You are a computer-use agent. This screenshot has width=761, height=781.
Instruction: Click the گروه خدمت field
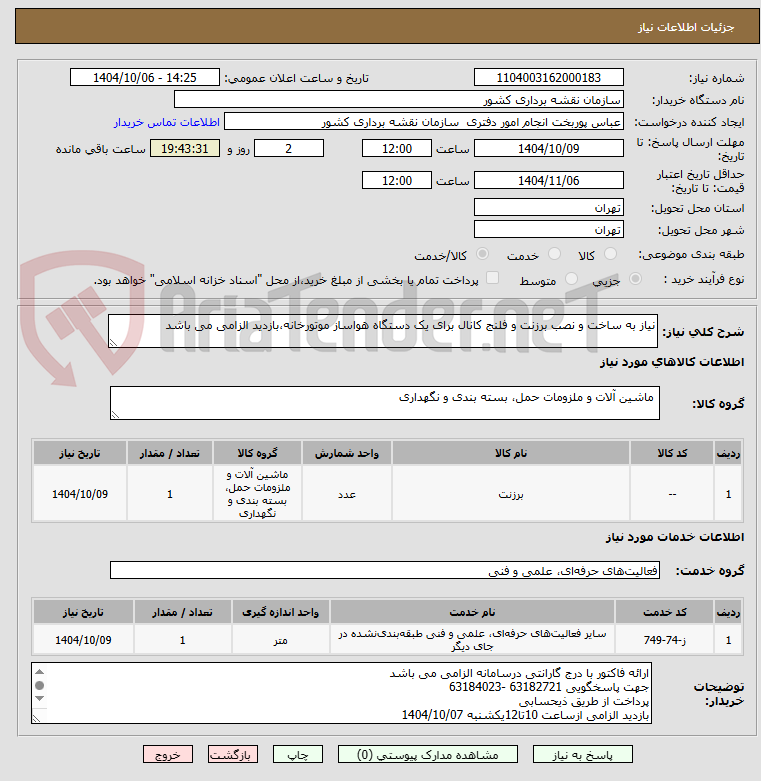384,570
